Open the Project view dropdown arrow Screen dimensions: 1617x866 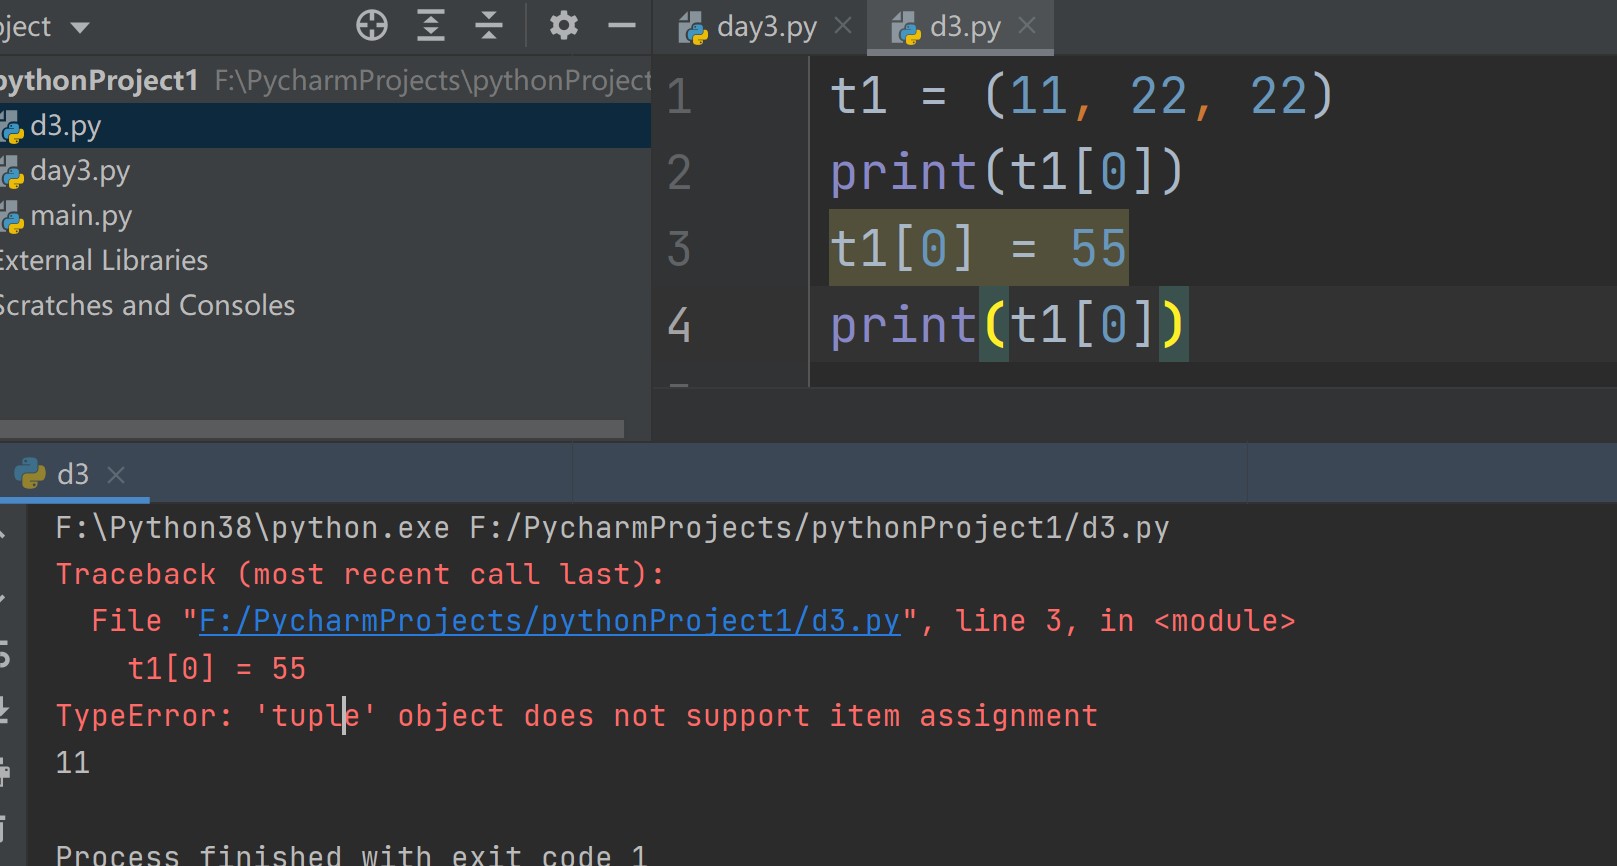coord(80,27)
